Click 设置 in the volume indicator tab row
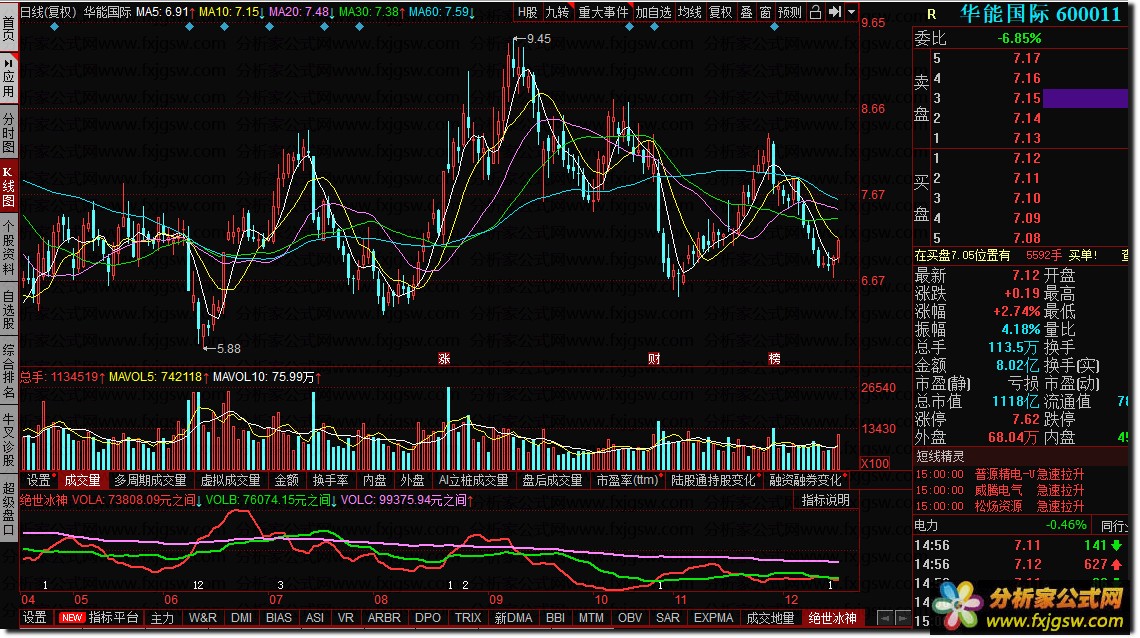The width and height of the screenshot is (1140, 638). pyautogui.click(x=39, y=480)
